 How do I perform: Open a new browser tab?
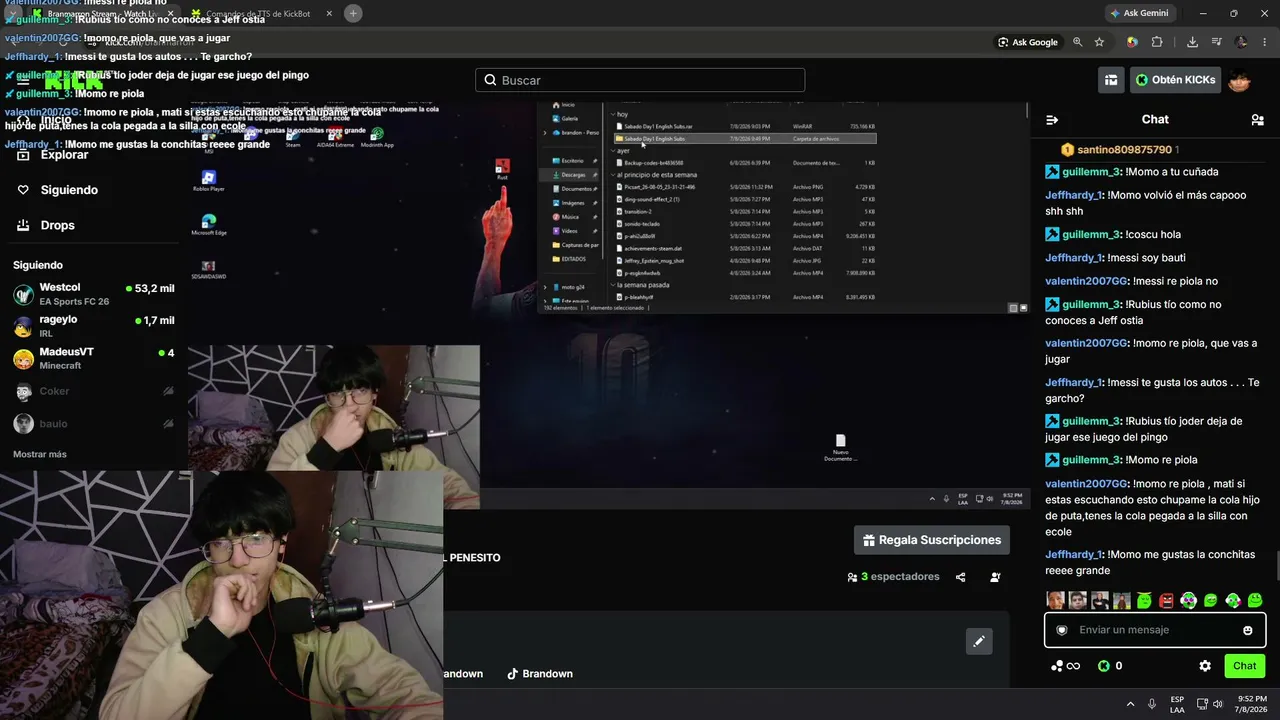pos(353,13)
